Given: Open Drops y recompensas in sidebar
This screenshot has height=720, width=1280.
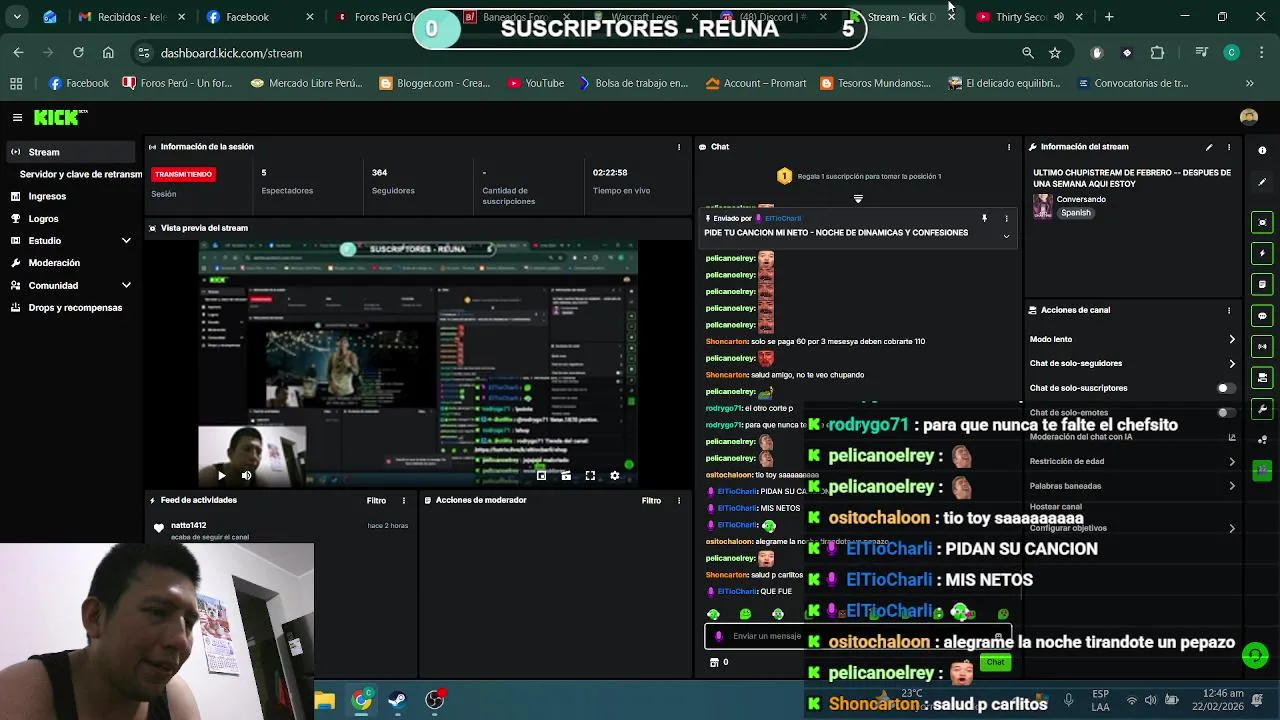Looking at the screenshot, I should (x=67, y=307).
